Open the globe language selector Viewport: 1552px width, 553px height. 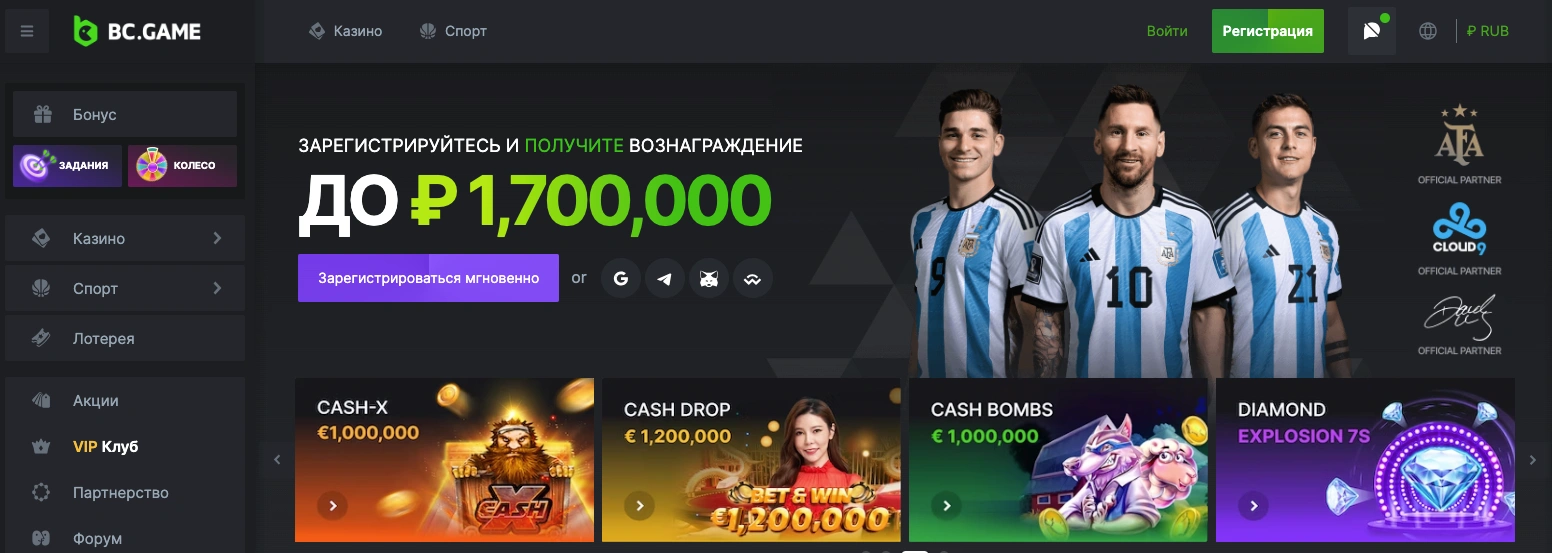pos(1428,31)
